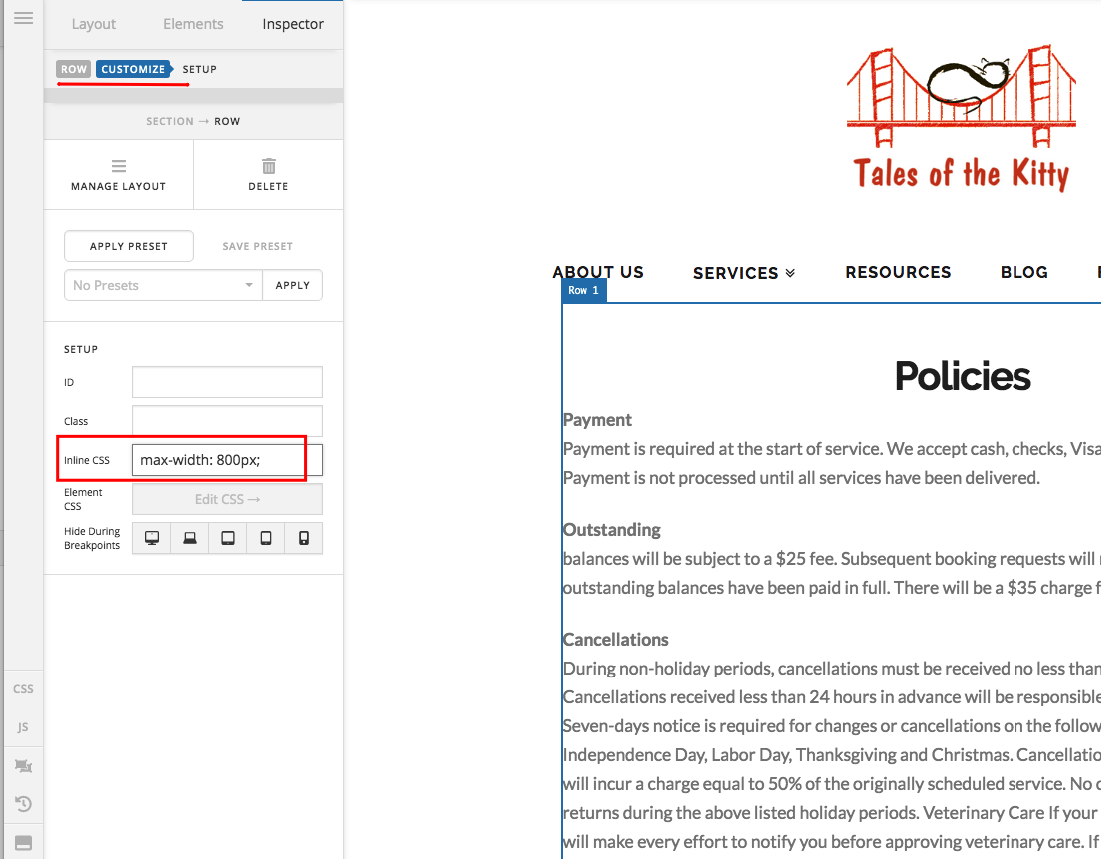
Task: Open the No Presets dropdown
Action: [x=163, y=285]
